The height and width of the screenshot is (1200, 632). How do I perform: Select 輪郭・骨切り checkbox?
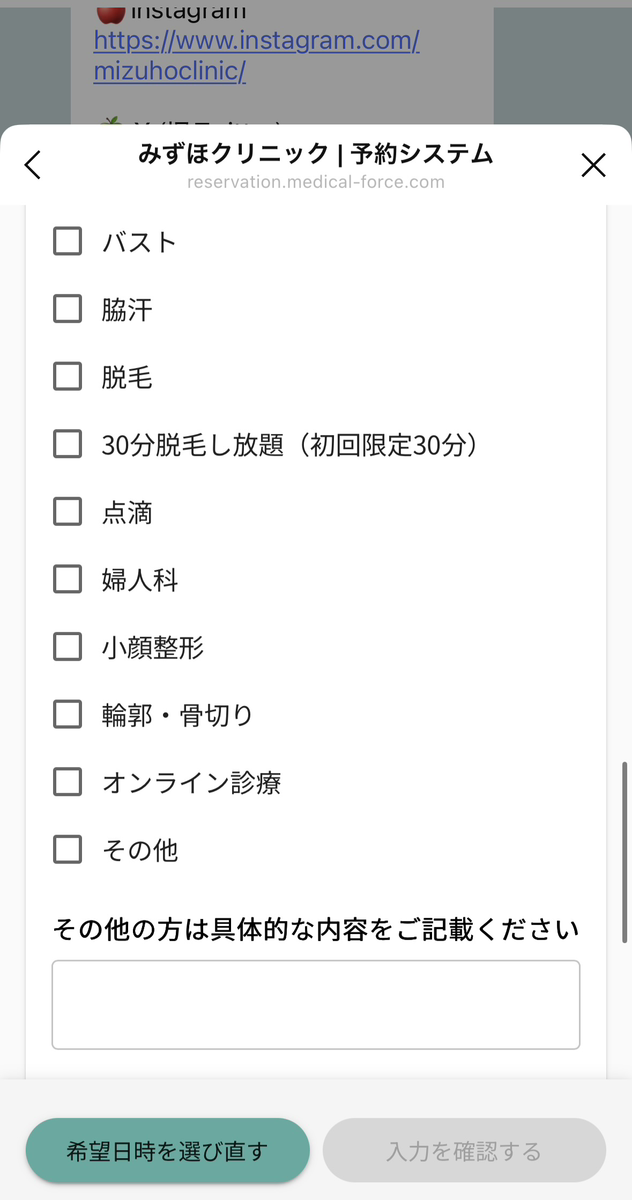coord(67,714)
